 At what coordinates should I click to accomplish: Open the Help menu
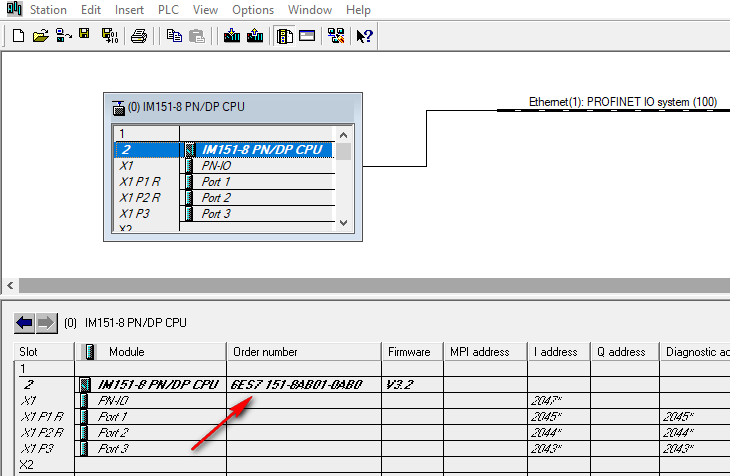358,10
